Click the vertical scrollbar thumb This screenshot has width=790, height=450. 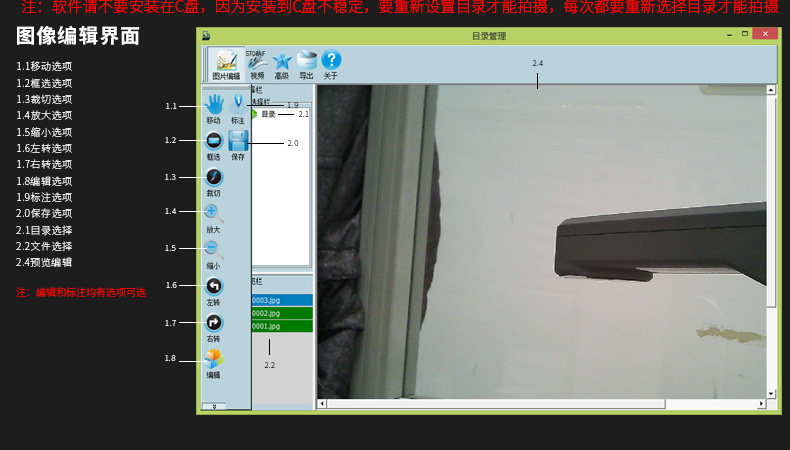coord(771,201)
